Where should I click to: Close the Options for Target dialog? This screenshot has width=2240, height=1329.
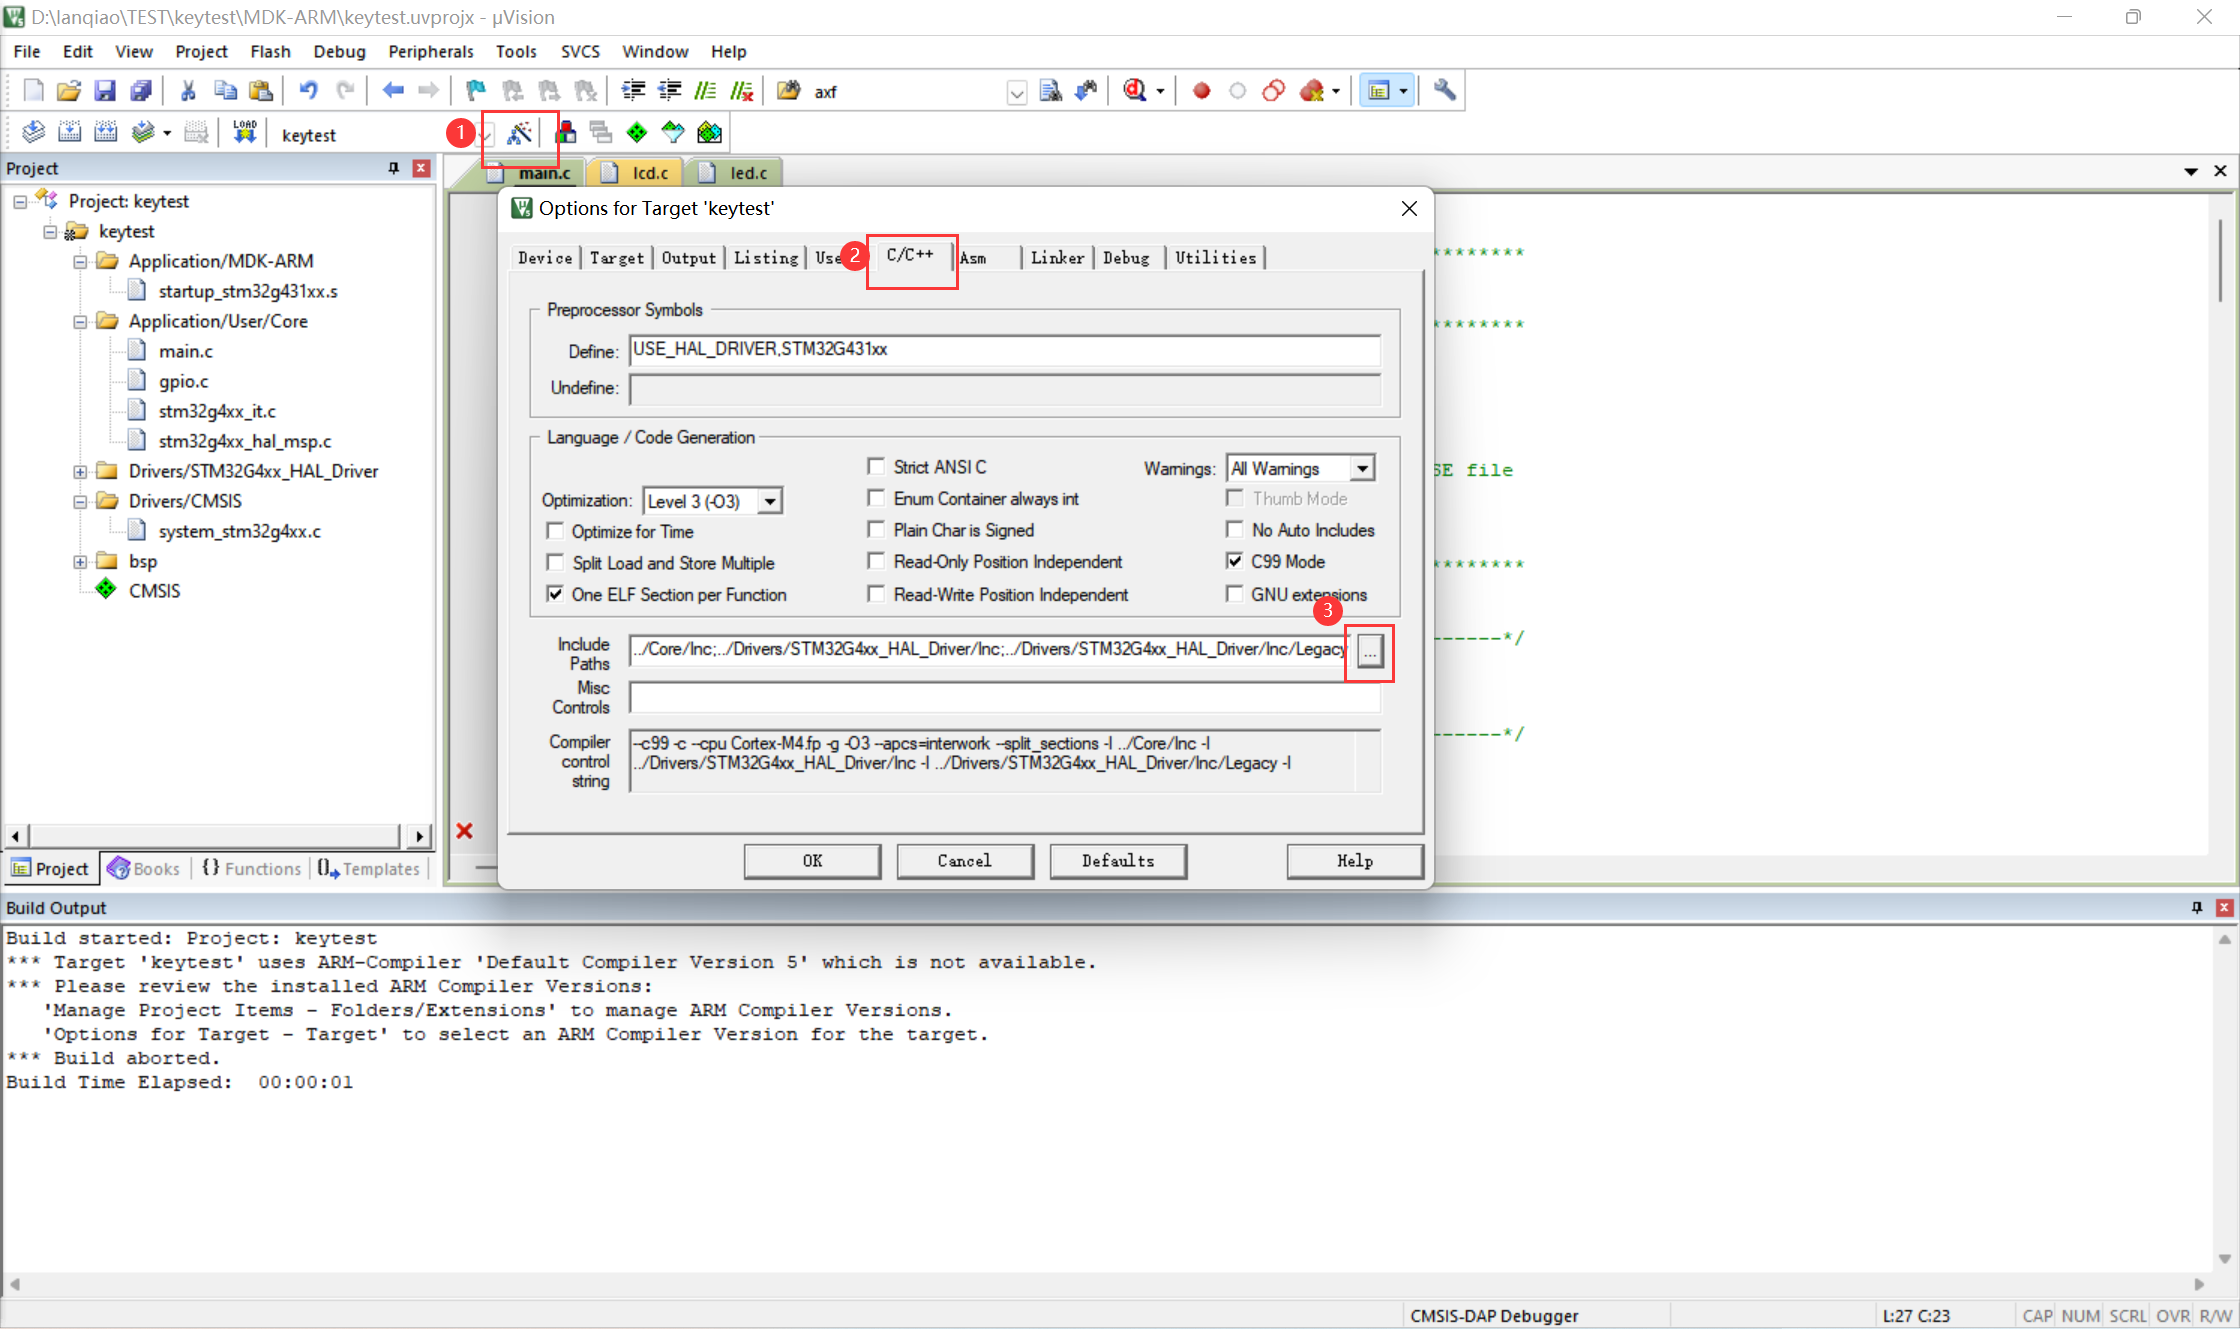[1409, 208]
